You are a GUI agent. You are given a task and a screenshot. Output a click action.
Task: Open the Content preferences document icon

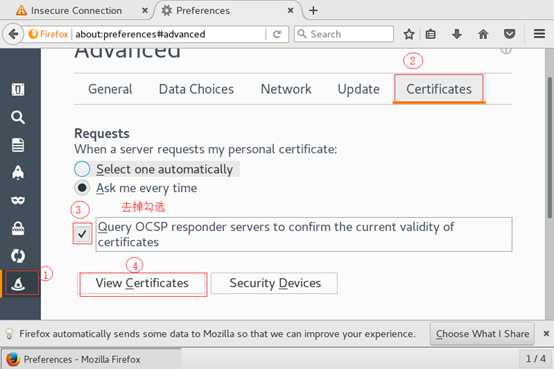[x=18, y=145]
